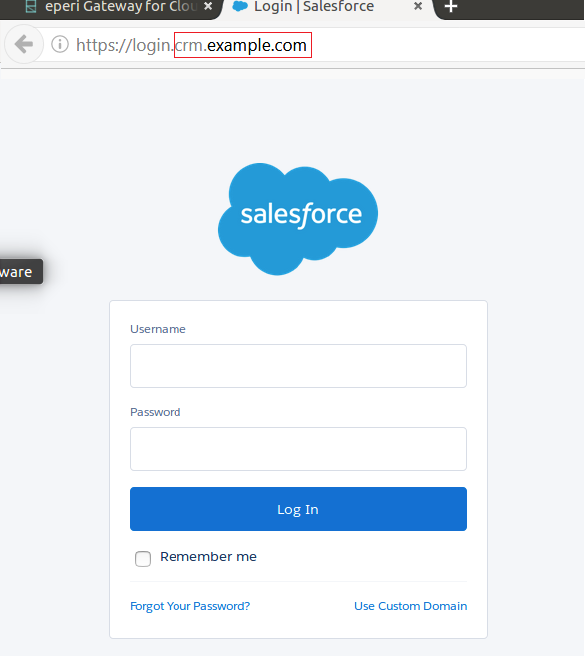Open a new tab with plus icon
This screenshot has height=656, width=585.
pos(451,6)
